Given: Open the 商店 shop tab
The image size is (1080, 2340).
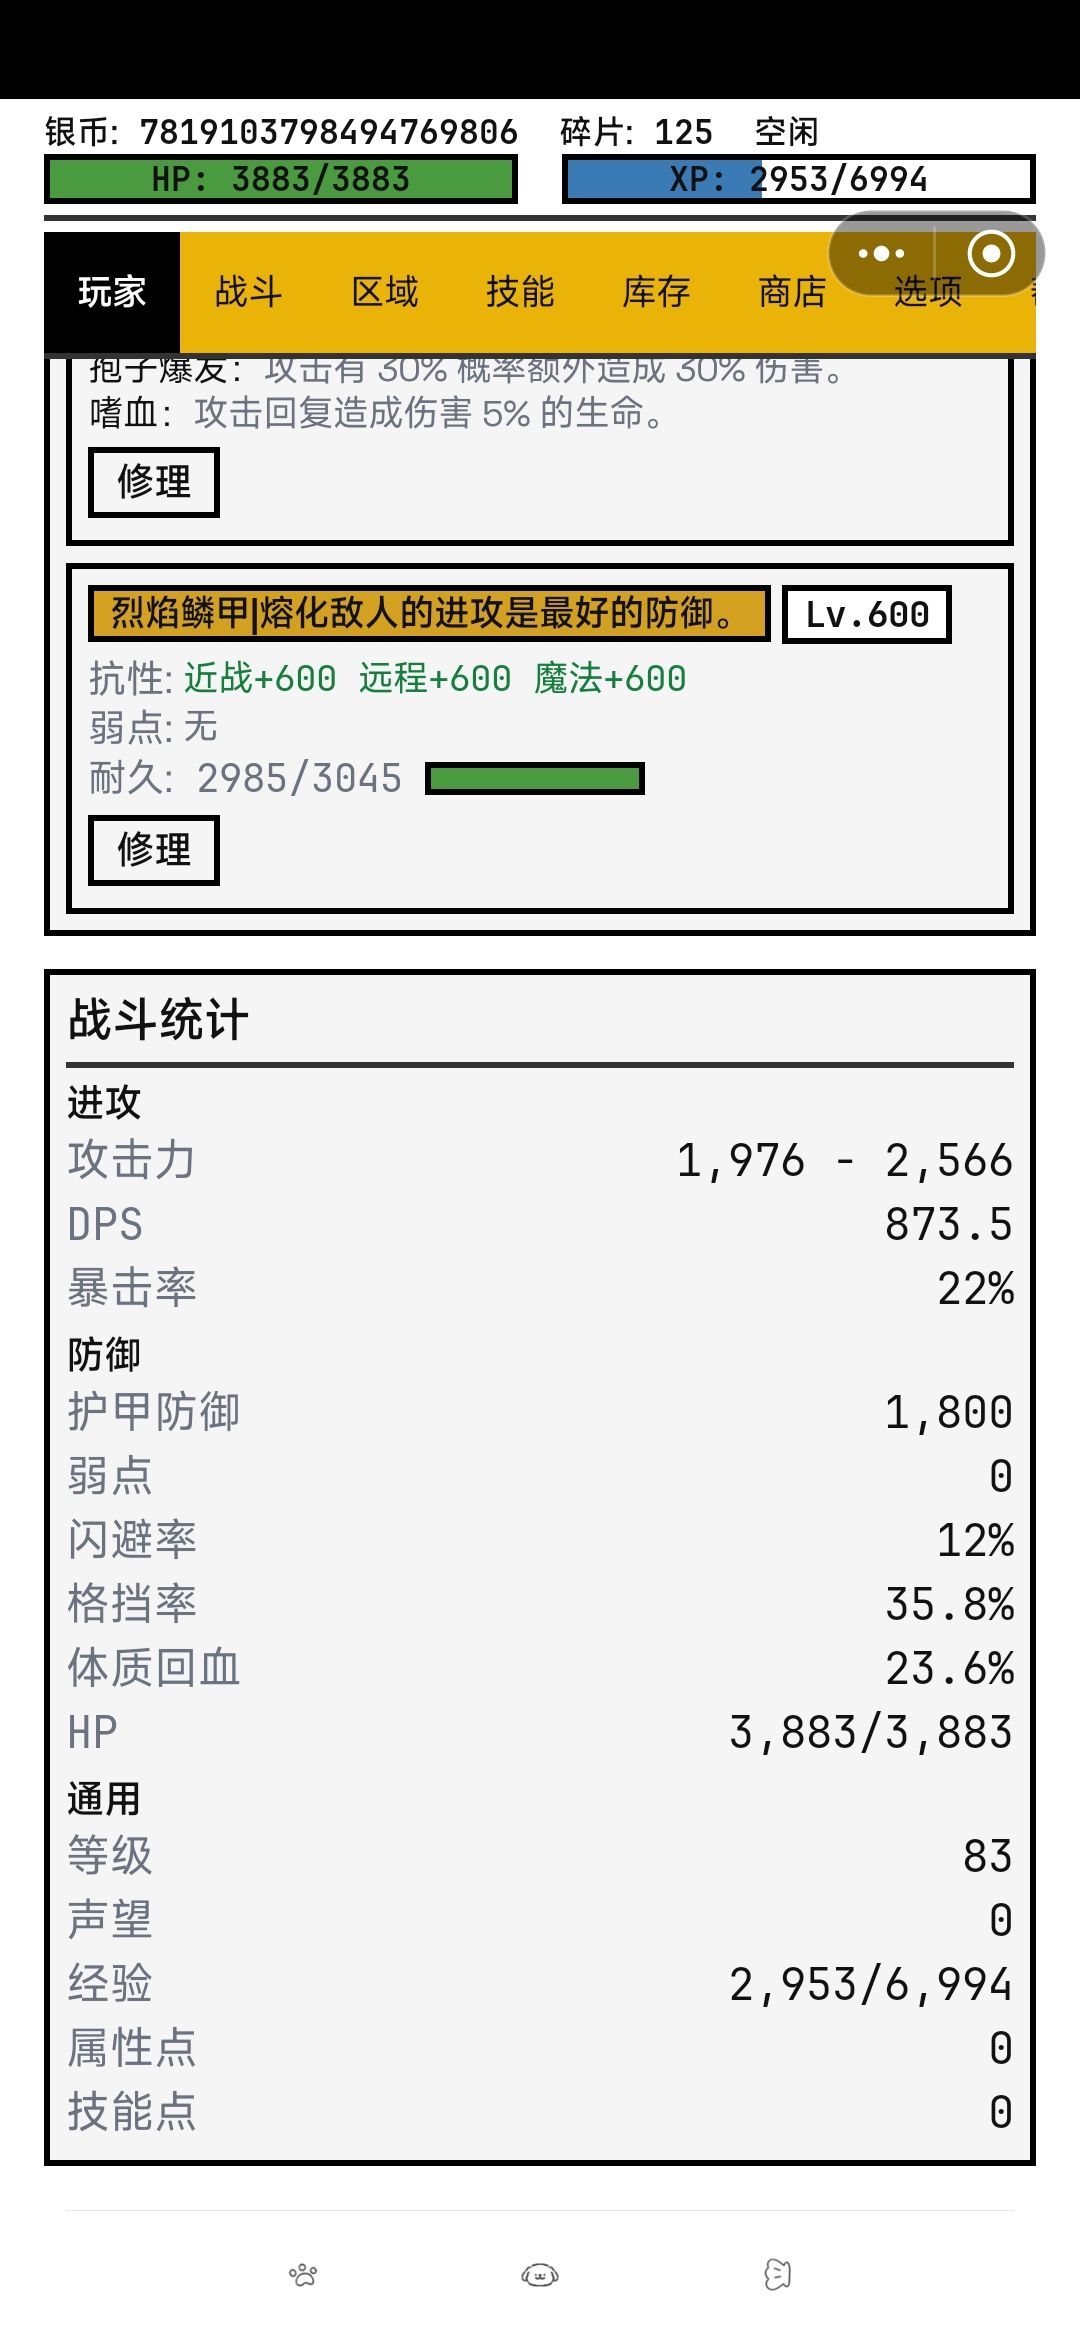Looking at the screenshot, I should click(x=792, y=292).
